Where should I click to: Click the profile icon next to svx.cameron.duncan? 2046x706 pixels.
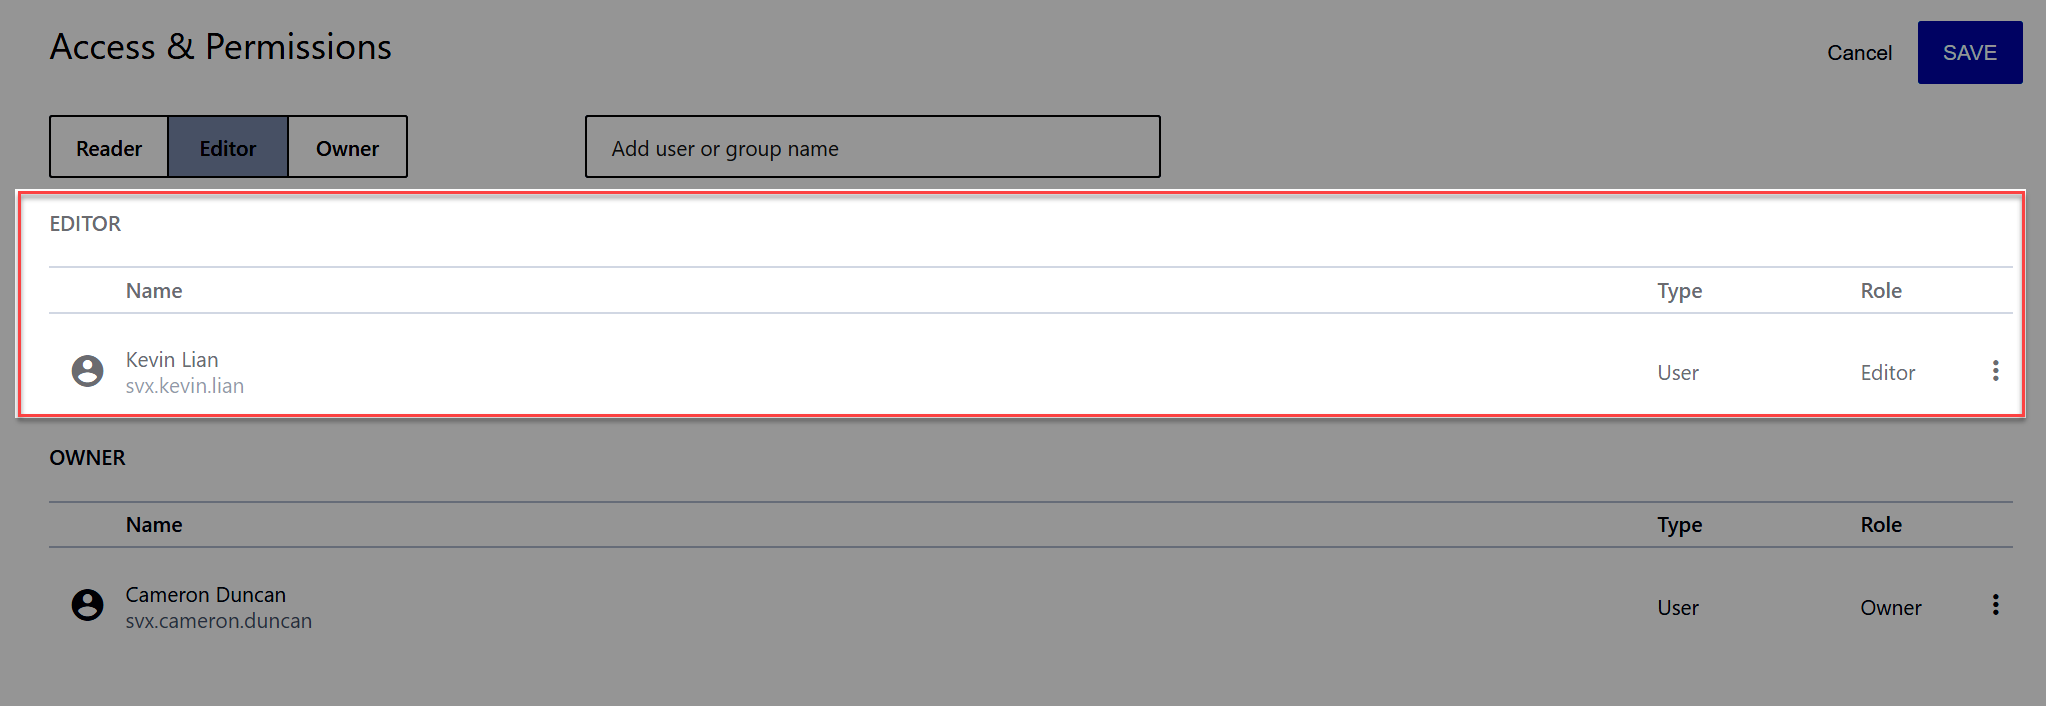(x=88, y=606)
